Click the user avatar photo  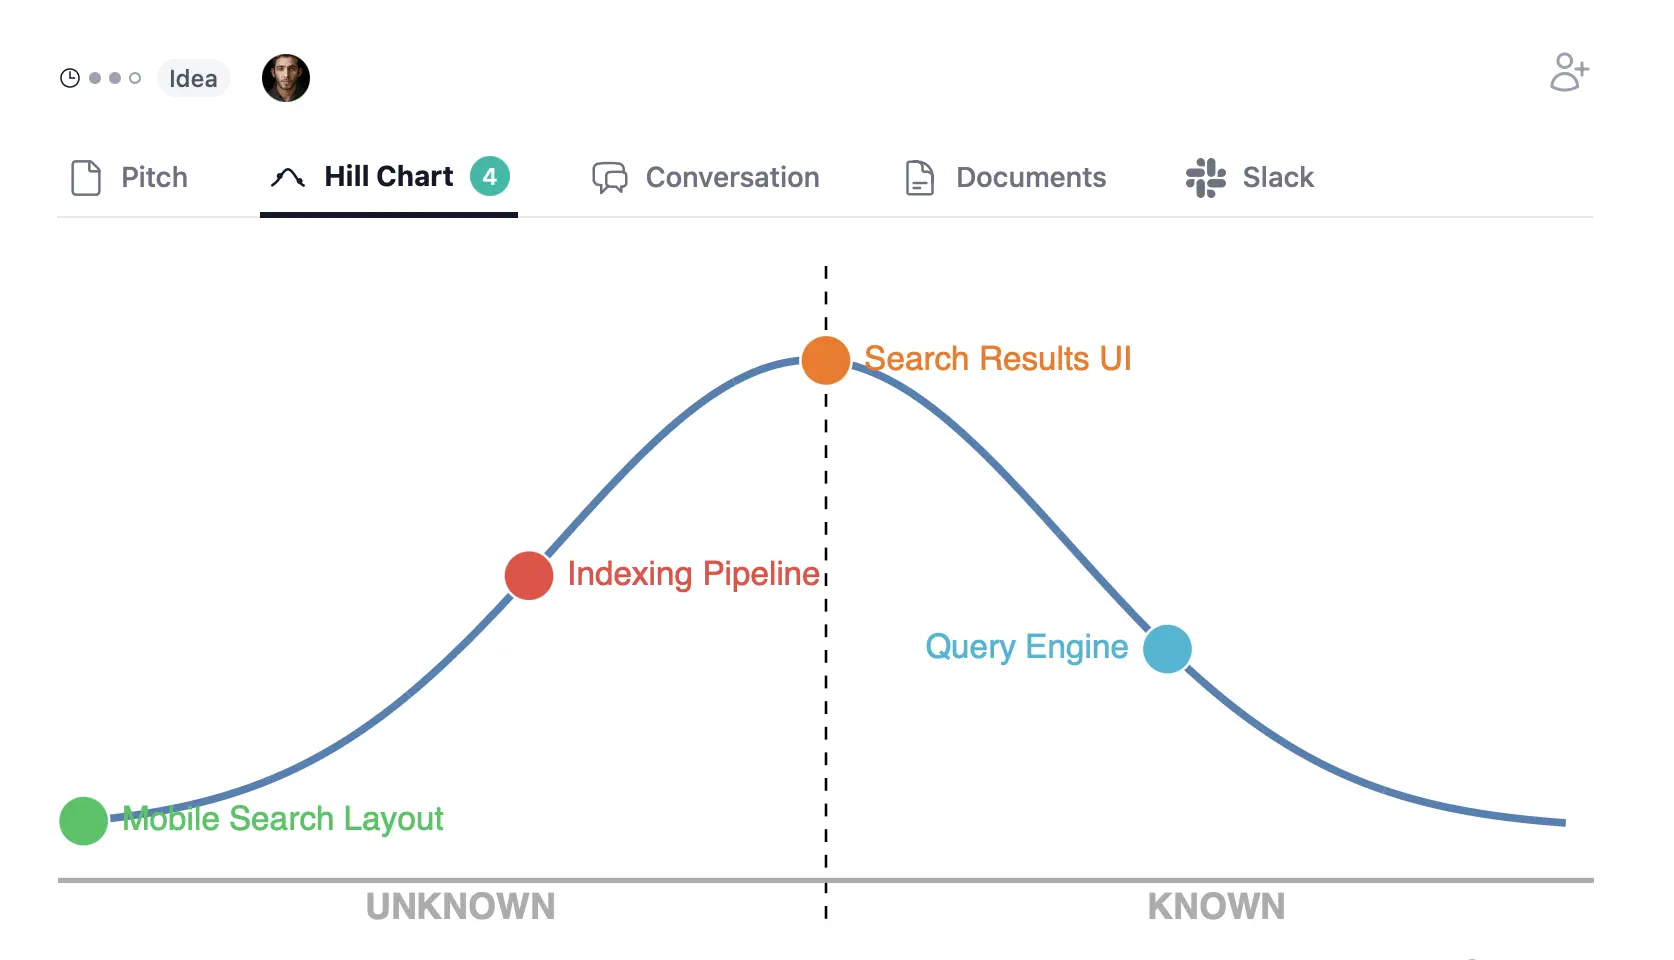[x=286, y=78]
